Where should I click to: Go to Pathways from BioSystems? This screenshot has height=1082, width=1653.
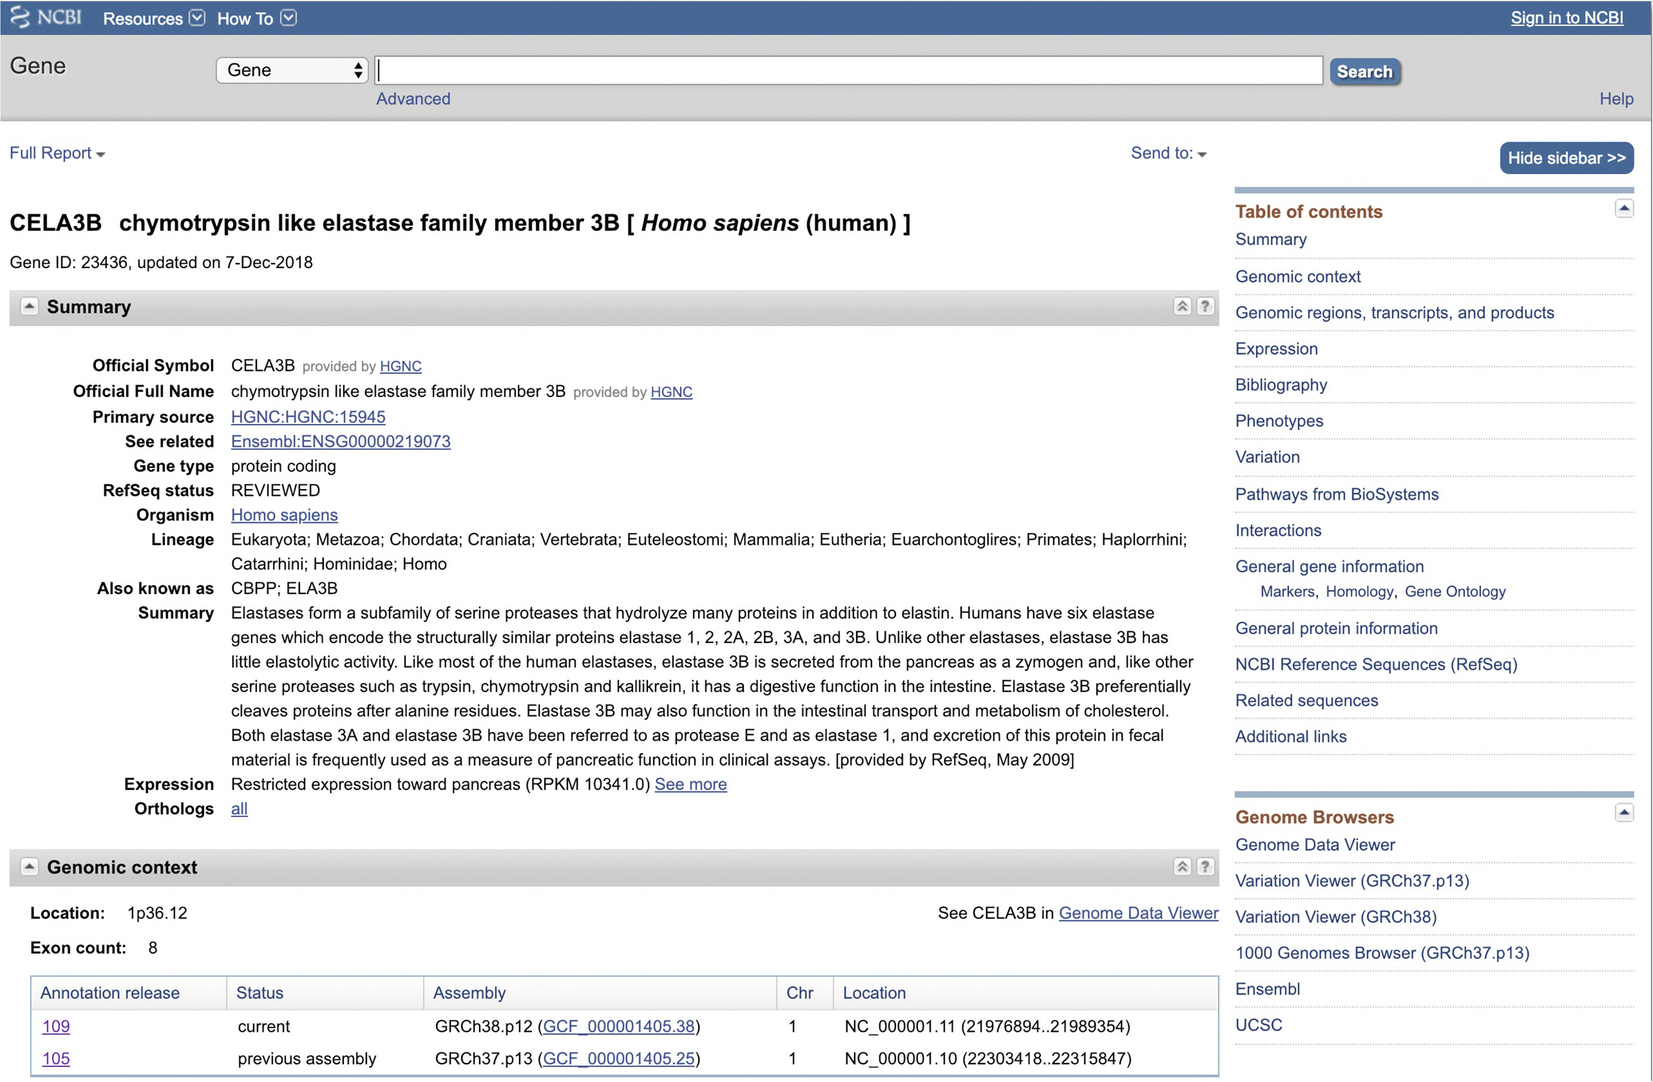[x=1336, y=494]
